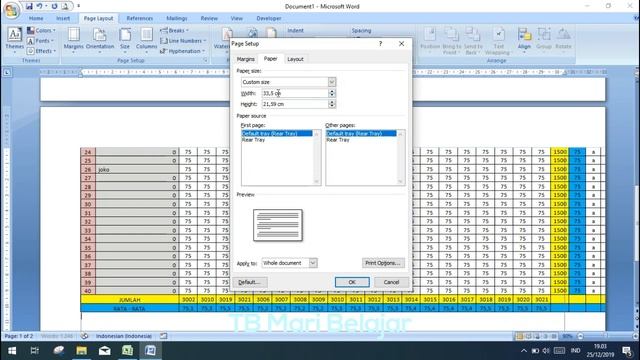640x360 pixels.
Task: Click the Height spinner arrows
Action: tap(332, 104)
